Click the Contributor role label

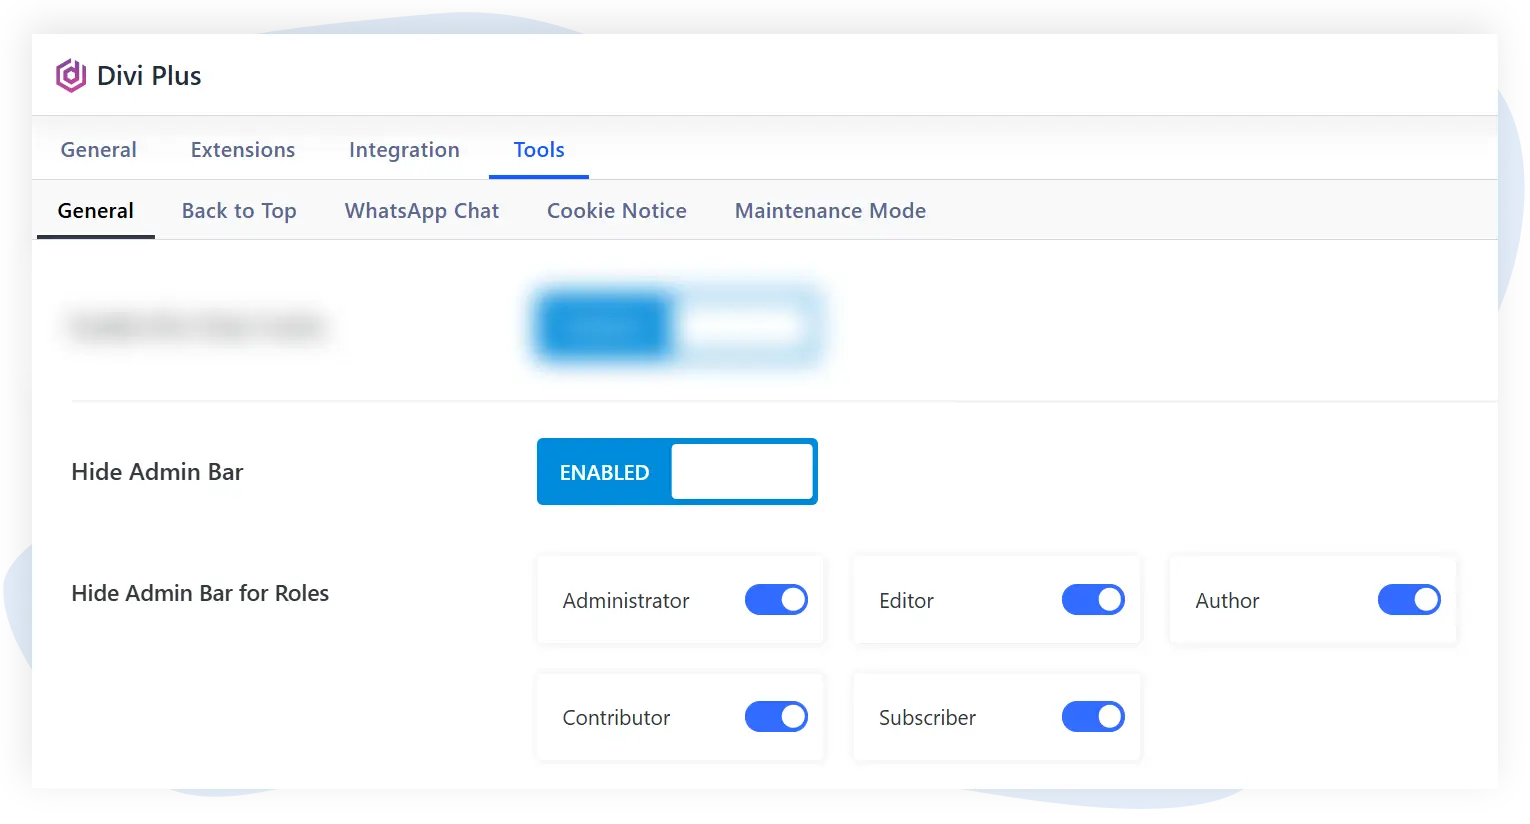[616, 718]
